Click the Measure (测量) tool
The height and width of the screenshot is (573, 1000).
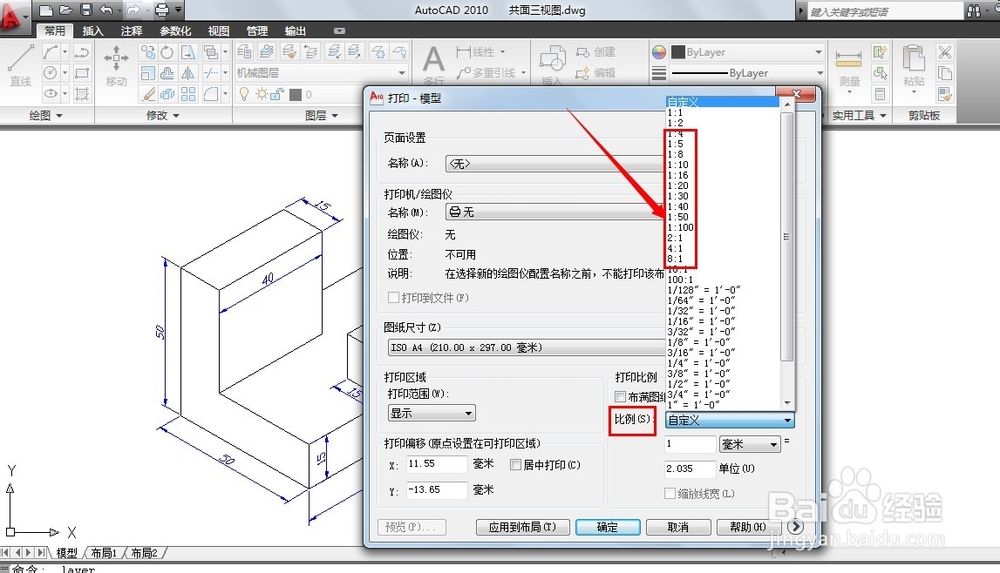coord(849,68)
